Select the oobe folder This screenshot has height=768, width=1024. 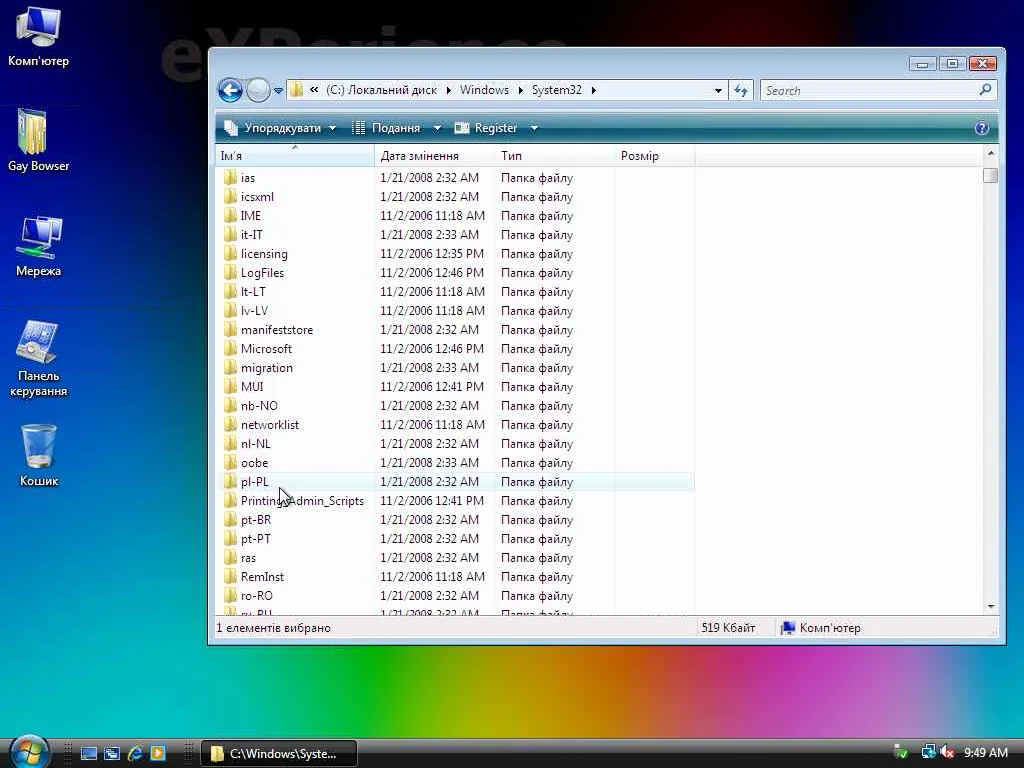254,463
